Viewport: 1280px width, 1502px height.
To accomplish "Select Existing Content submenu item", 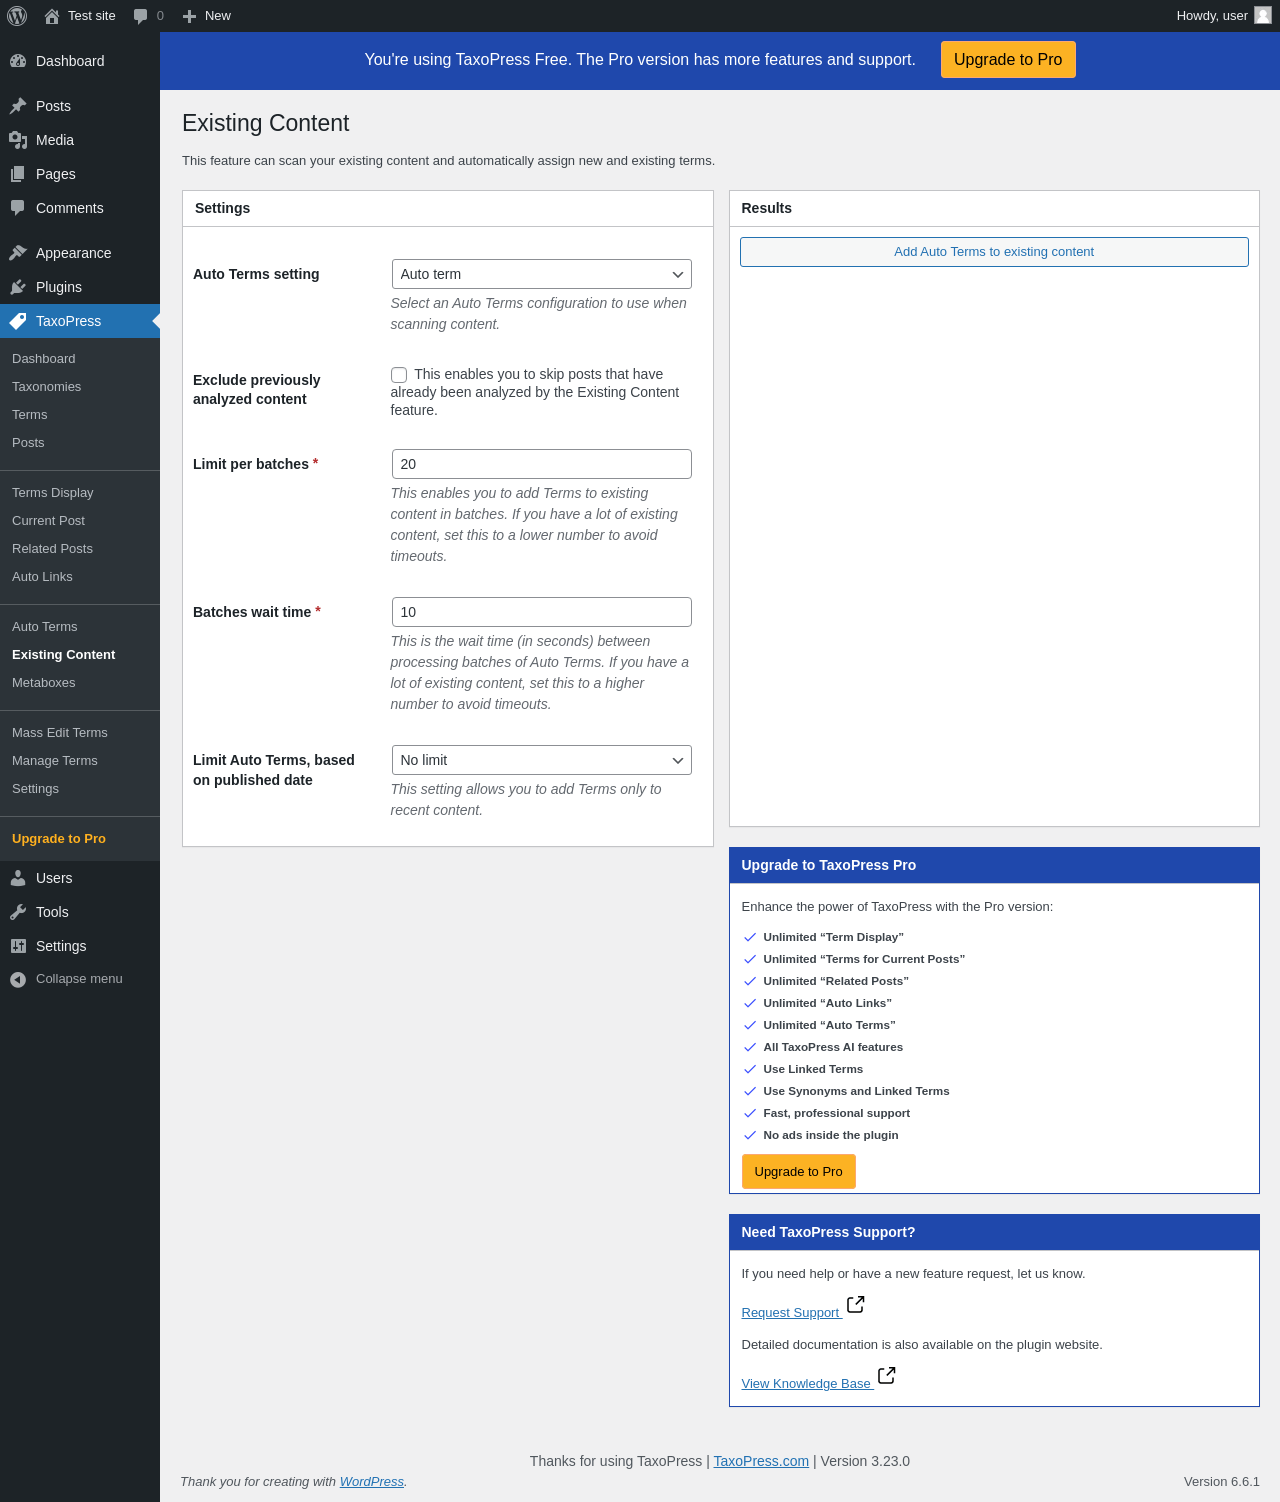I will point(64,655).
